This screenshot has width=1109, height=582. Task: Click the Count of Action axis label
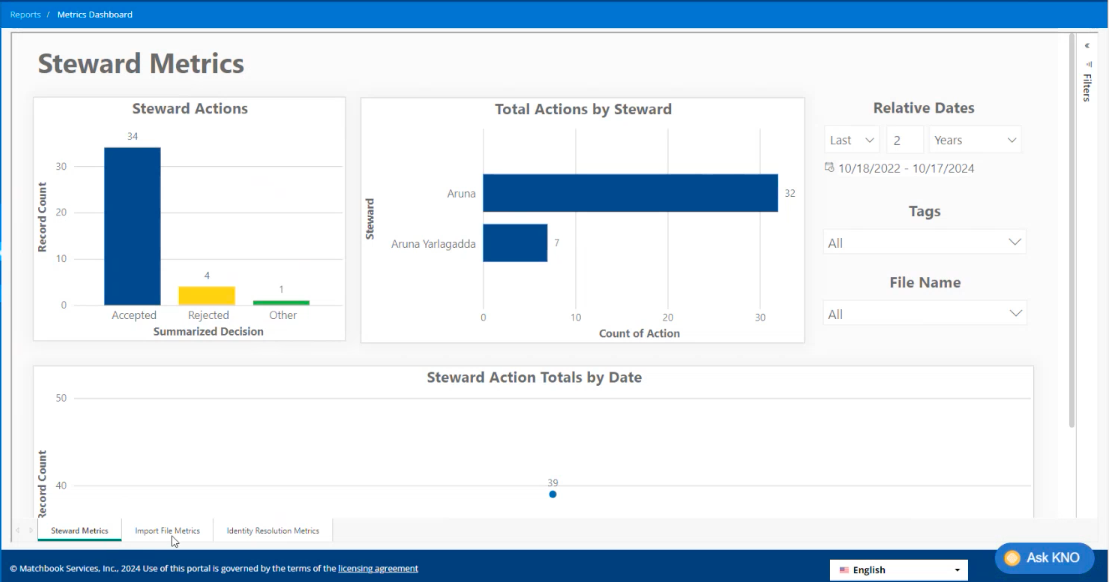(x=639, y=333)
